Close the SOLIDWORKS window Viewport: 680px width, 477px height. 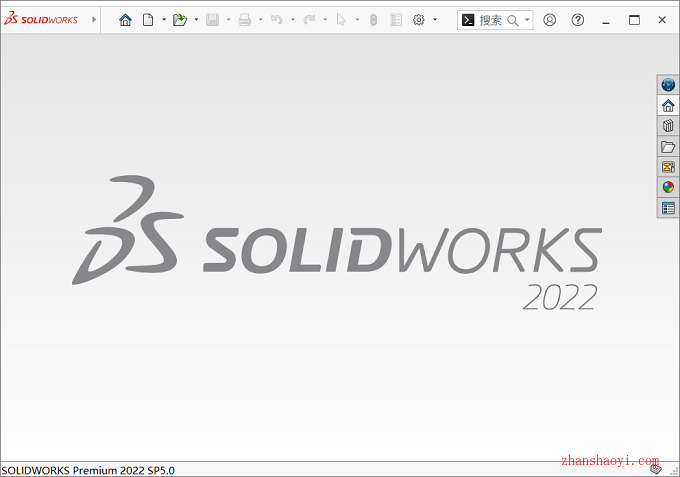(662, 20)
